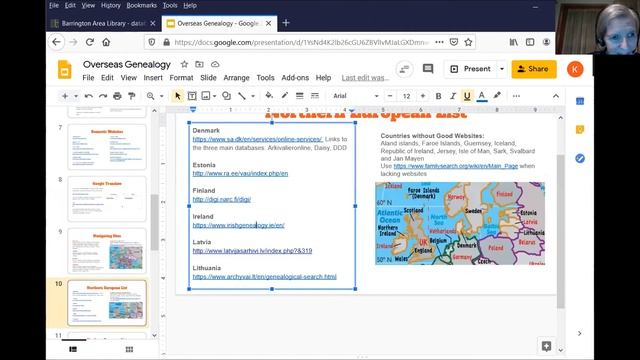Open the zoom level dropdown arrow

click(x=162, y=96)
